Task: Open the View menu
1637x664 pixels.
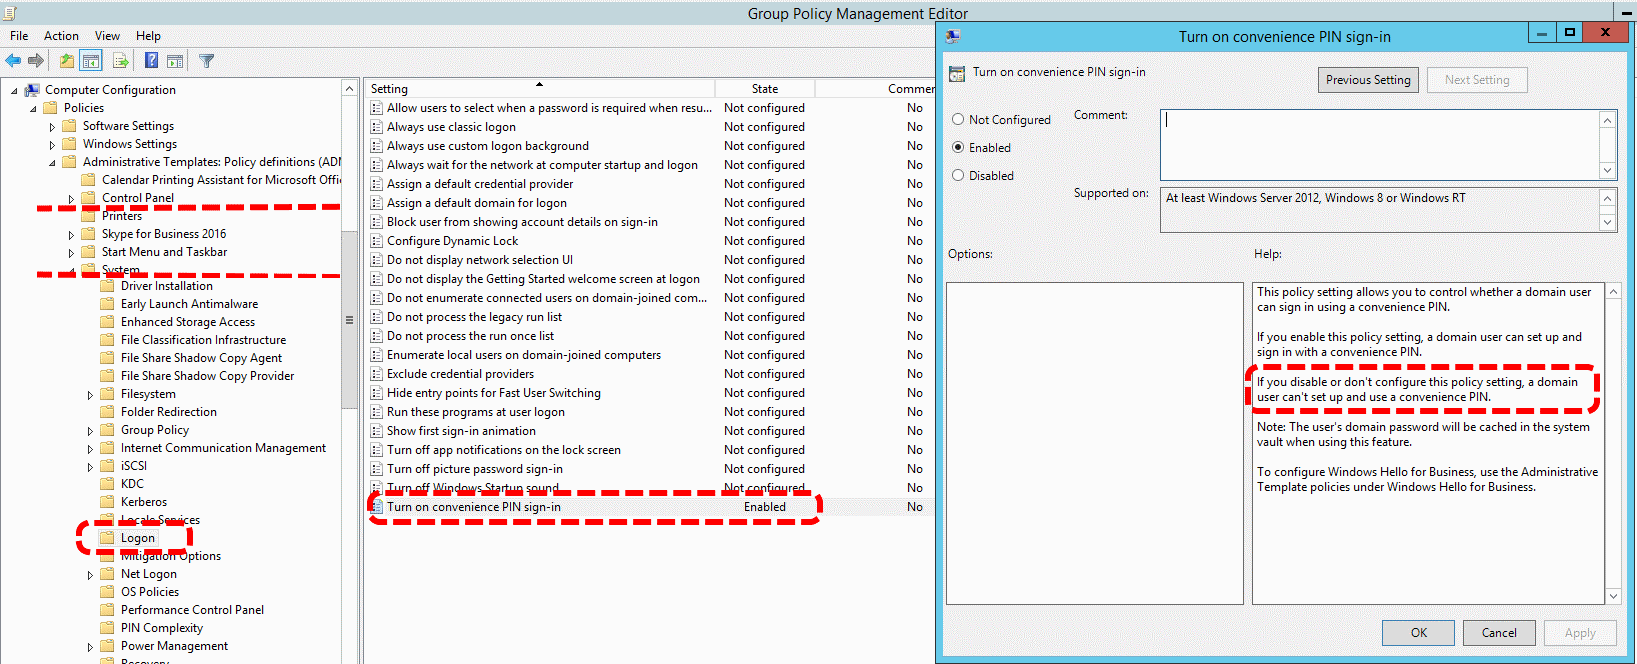Action: tap(107, 36)
